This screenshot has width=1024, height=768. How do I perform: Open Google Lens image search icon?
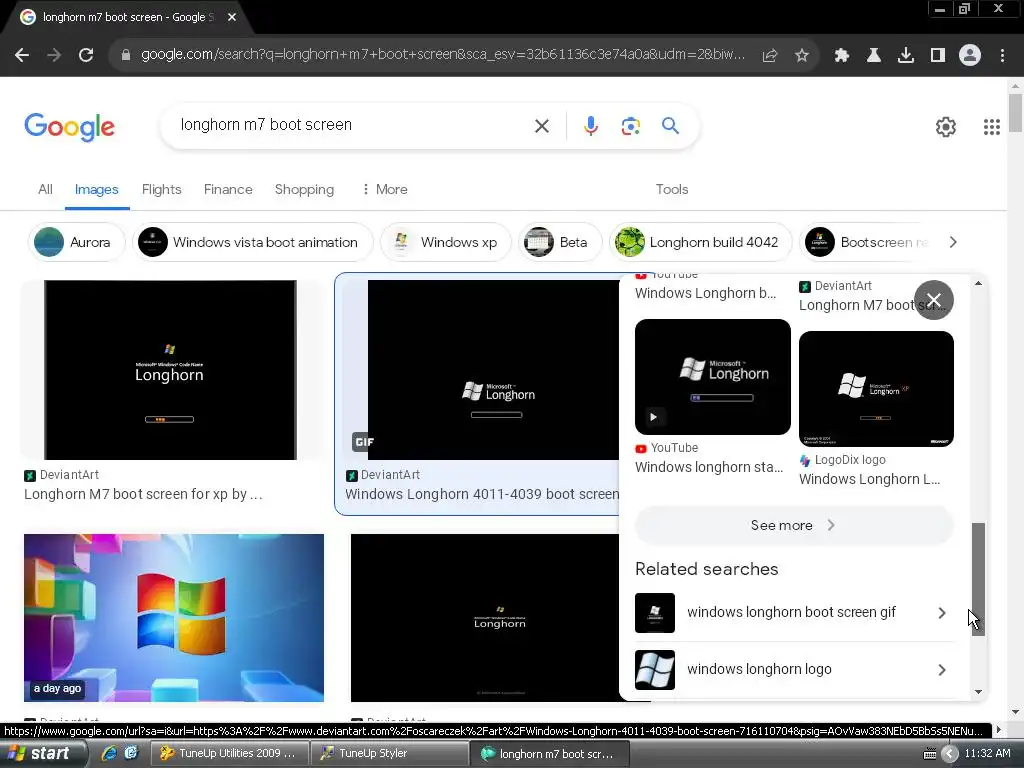pyautogui.click(x=630, y=126)
